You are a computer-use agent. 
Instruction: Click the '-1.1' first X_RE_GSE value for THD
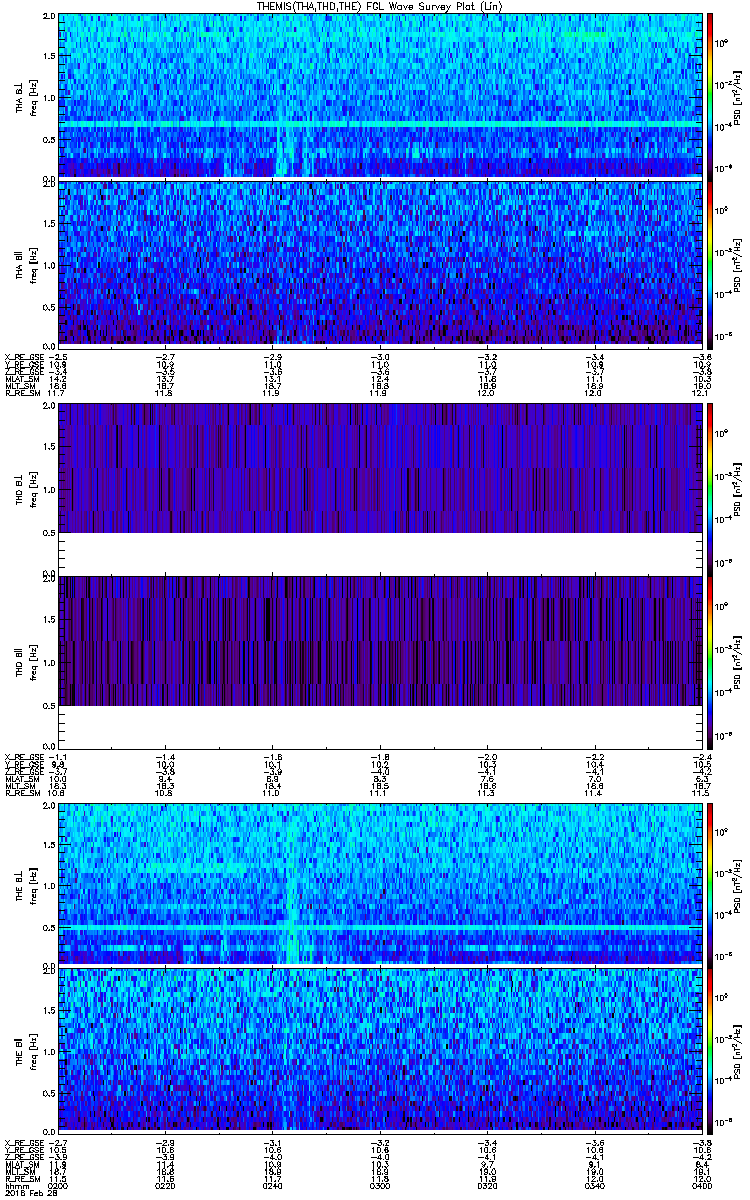[59, 755]
